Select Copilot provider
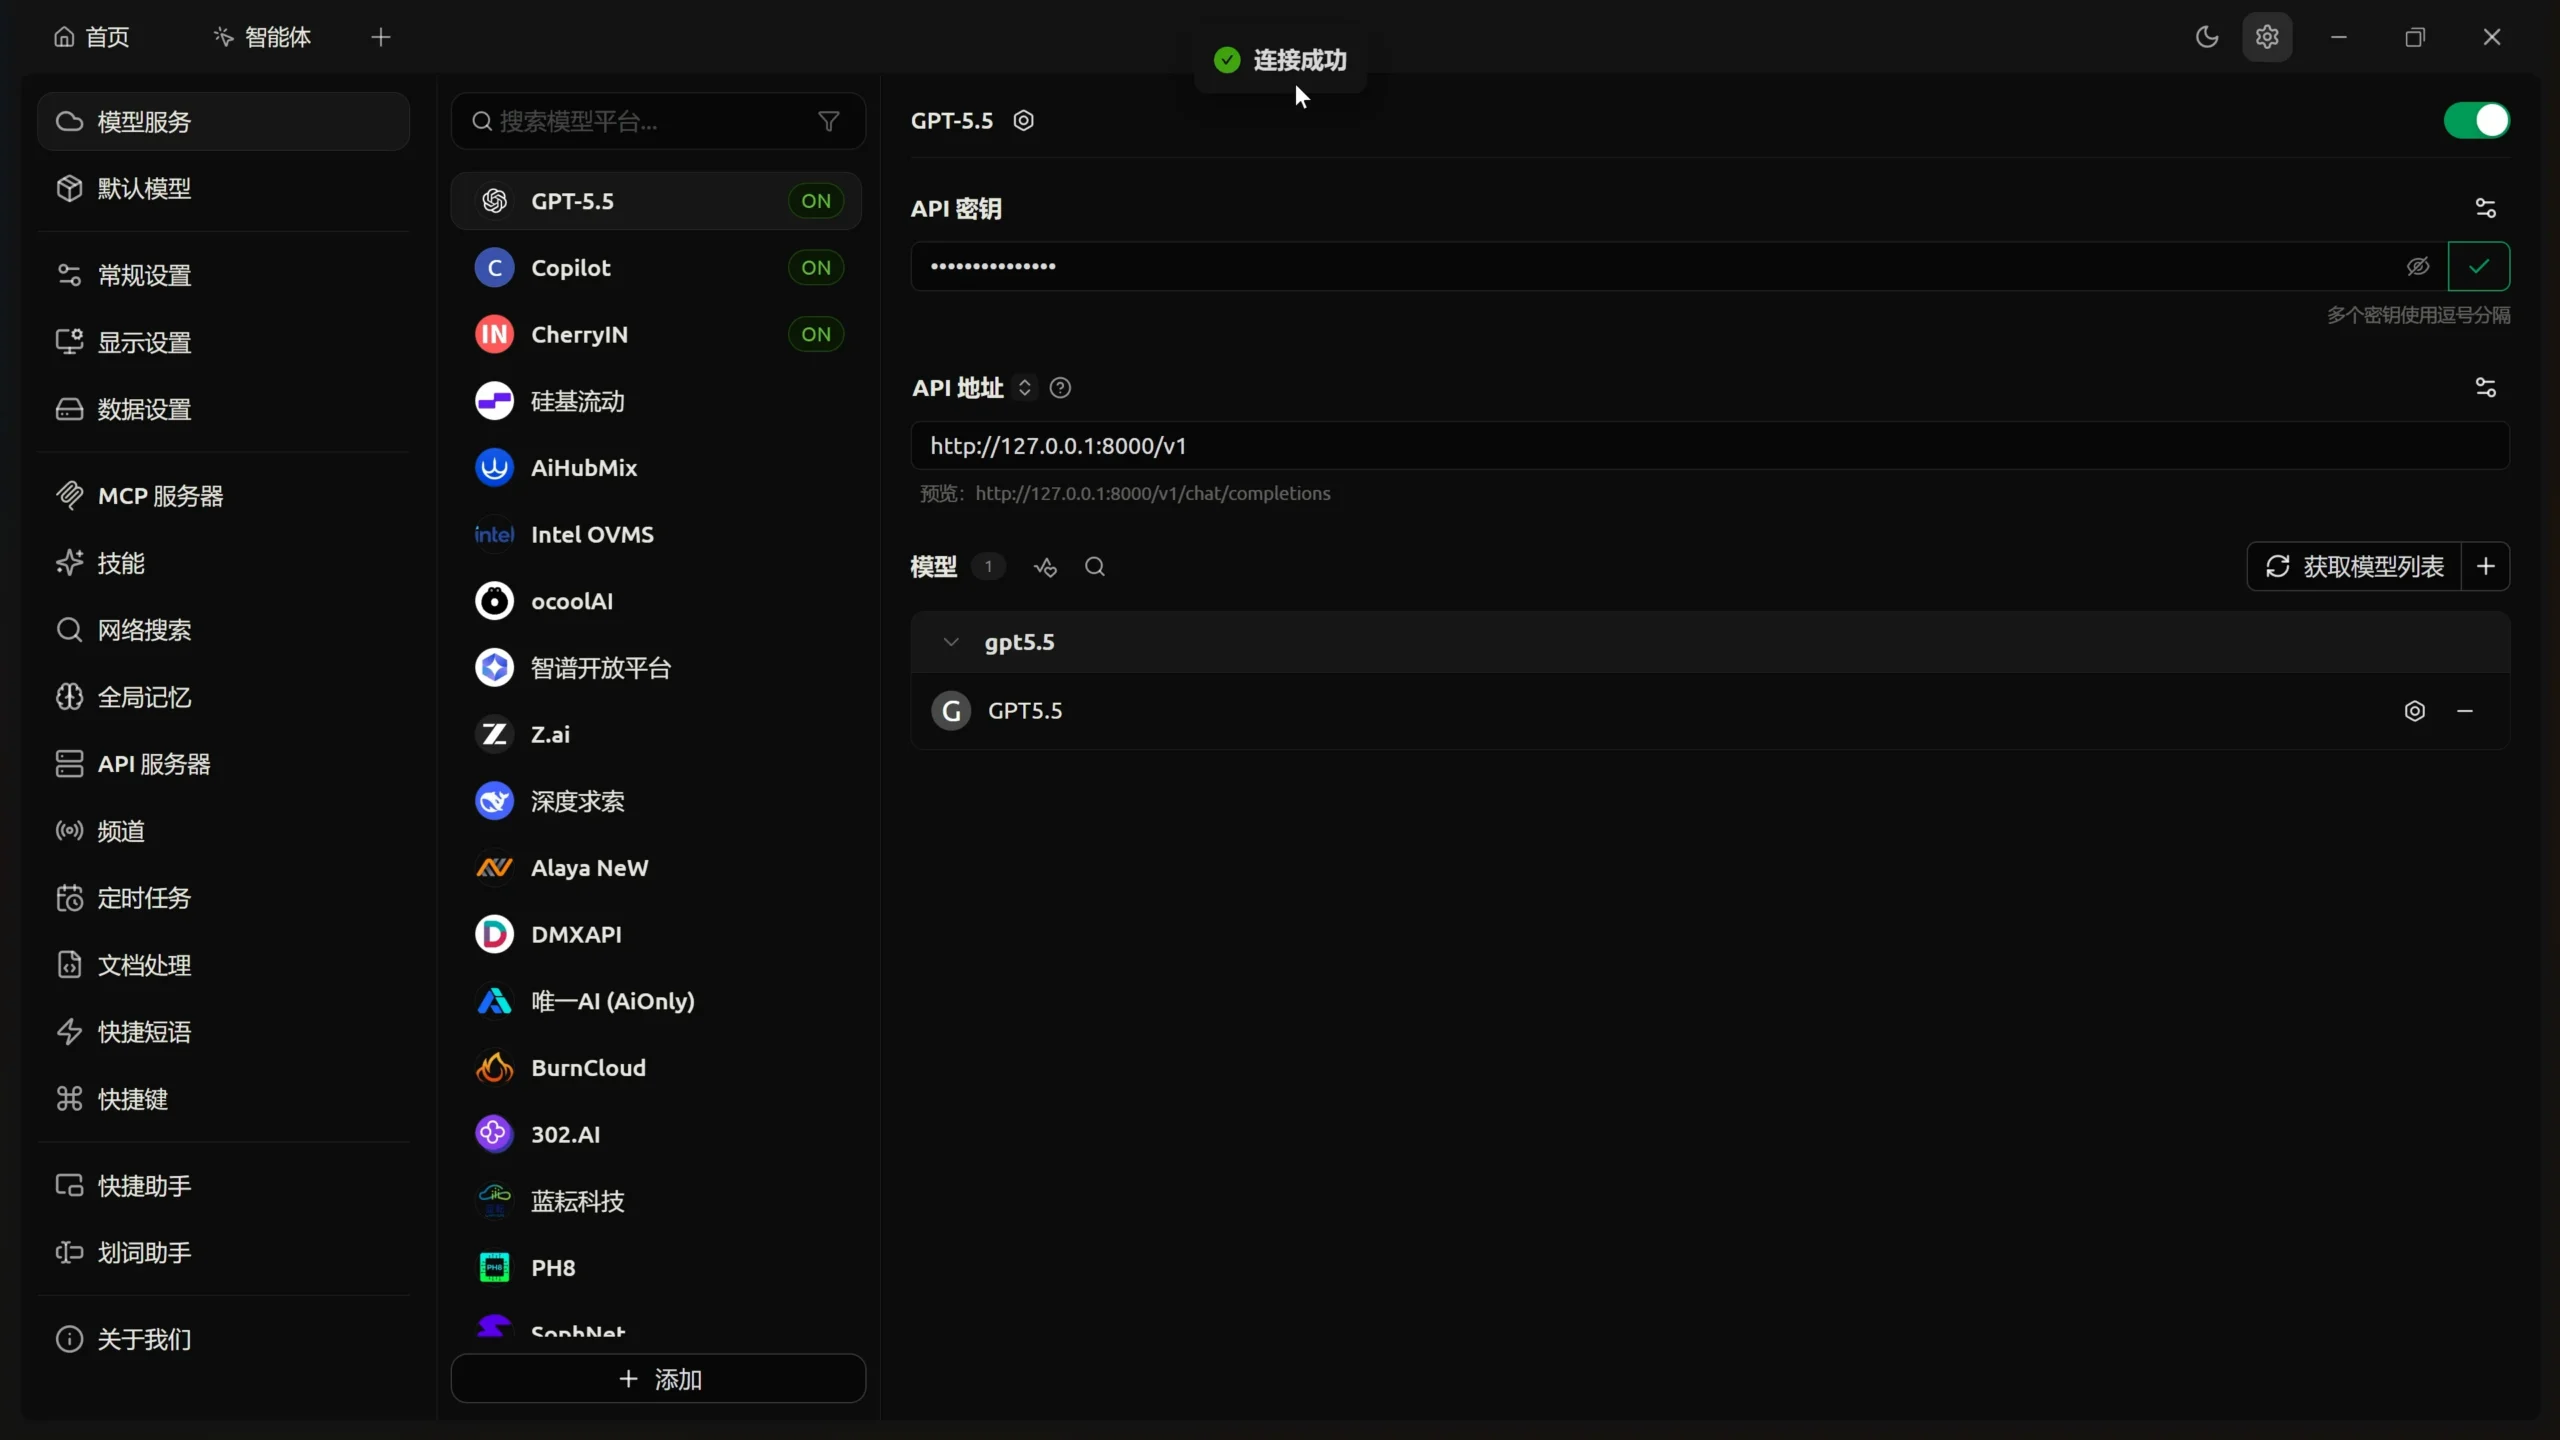2560x1440 pixels. click(656, 267)
